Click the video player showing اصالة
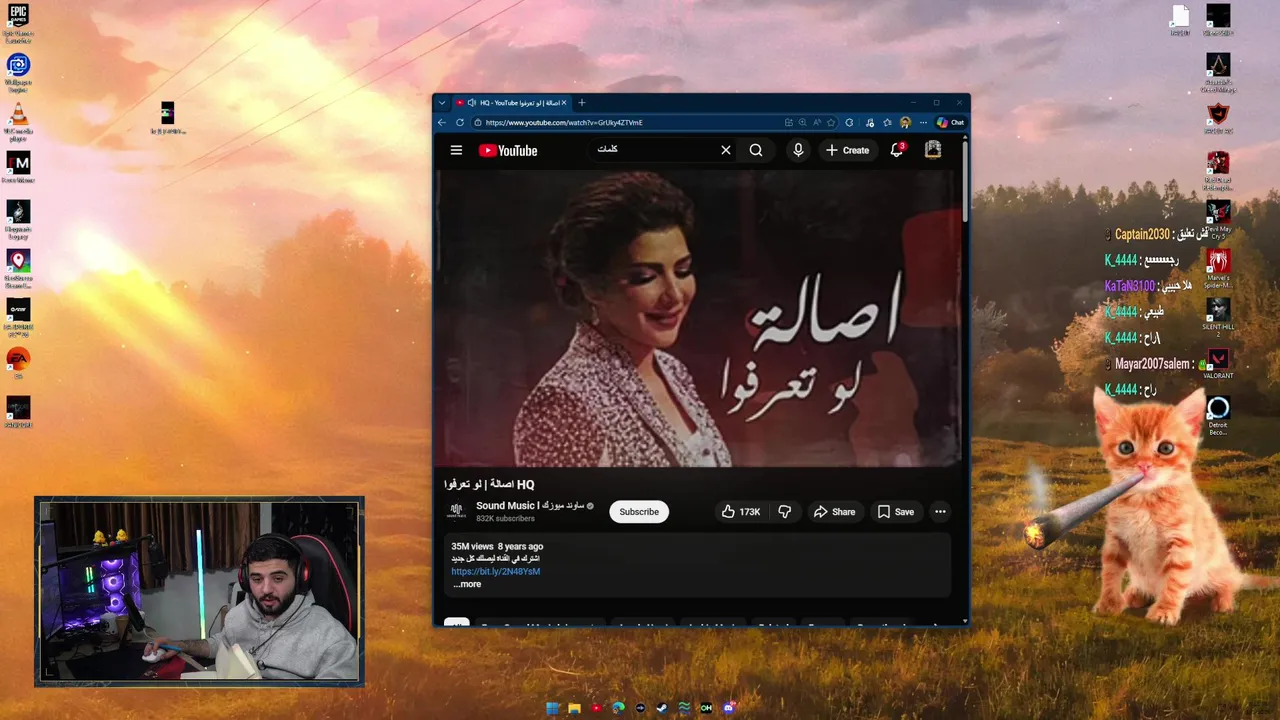The image size is (1280, 720). [x=700, y=318]
